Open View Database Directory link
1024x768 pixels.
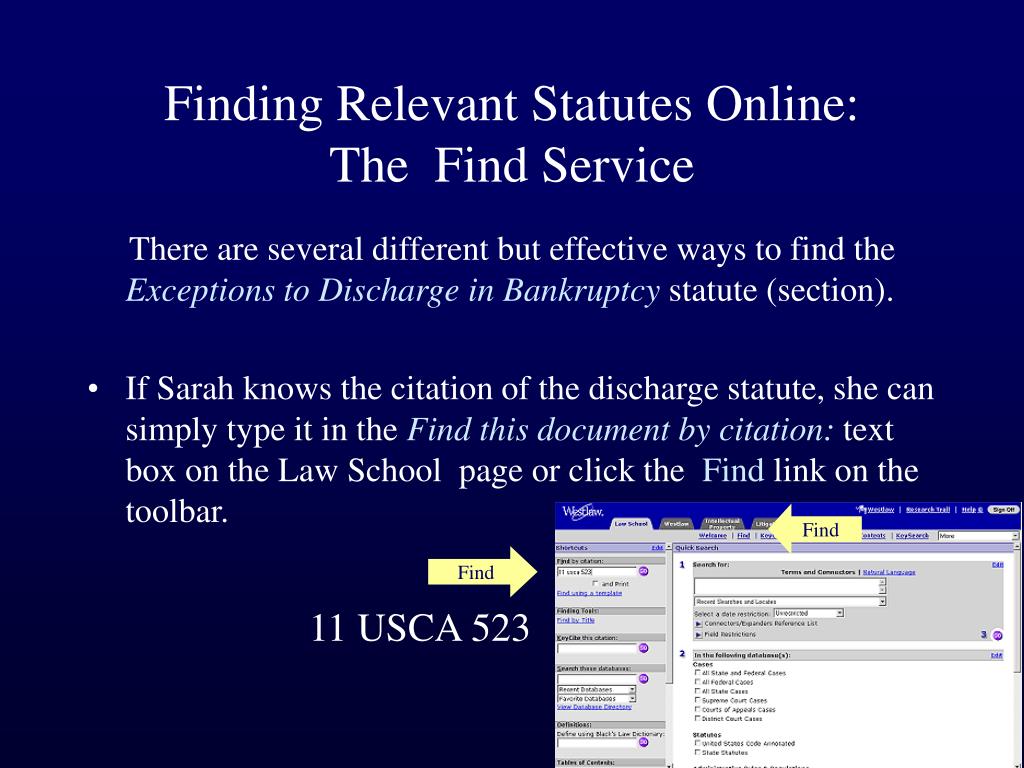point(594,707)
